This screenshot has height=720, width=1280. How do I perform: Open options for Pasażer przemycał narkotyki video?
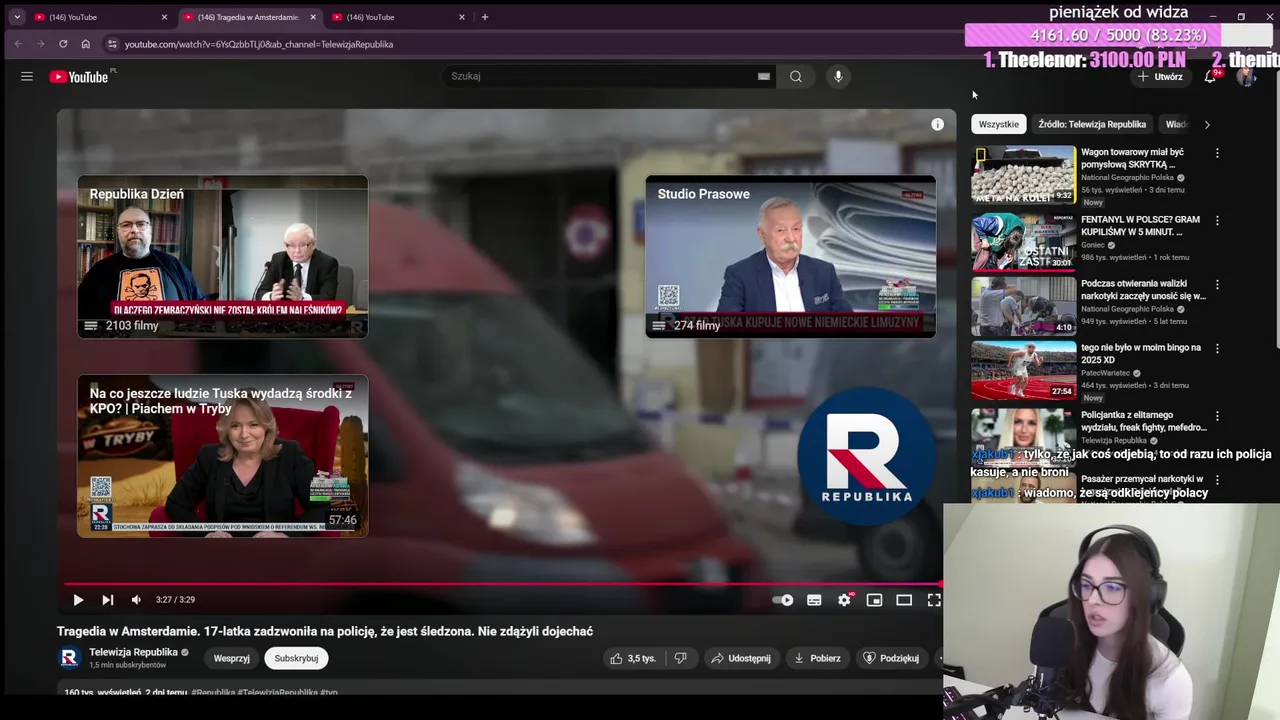point(1217,479)
